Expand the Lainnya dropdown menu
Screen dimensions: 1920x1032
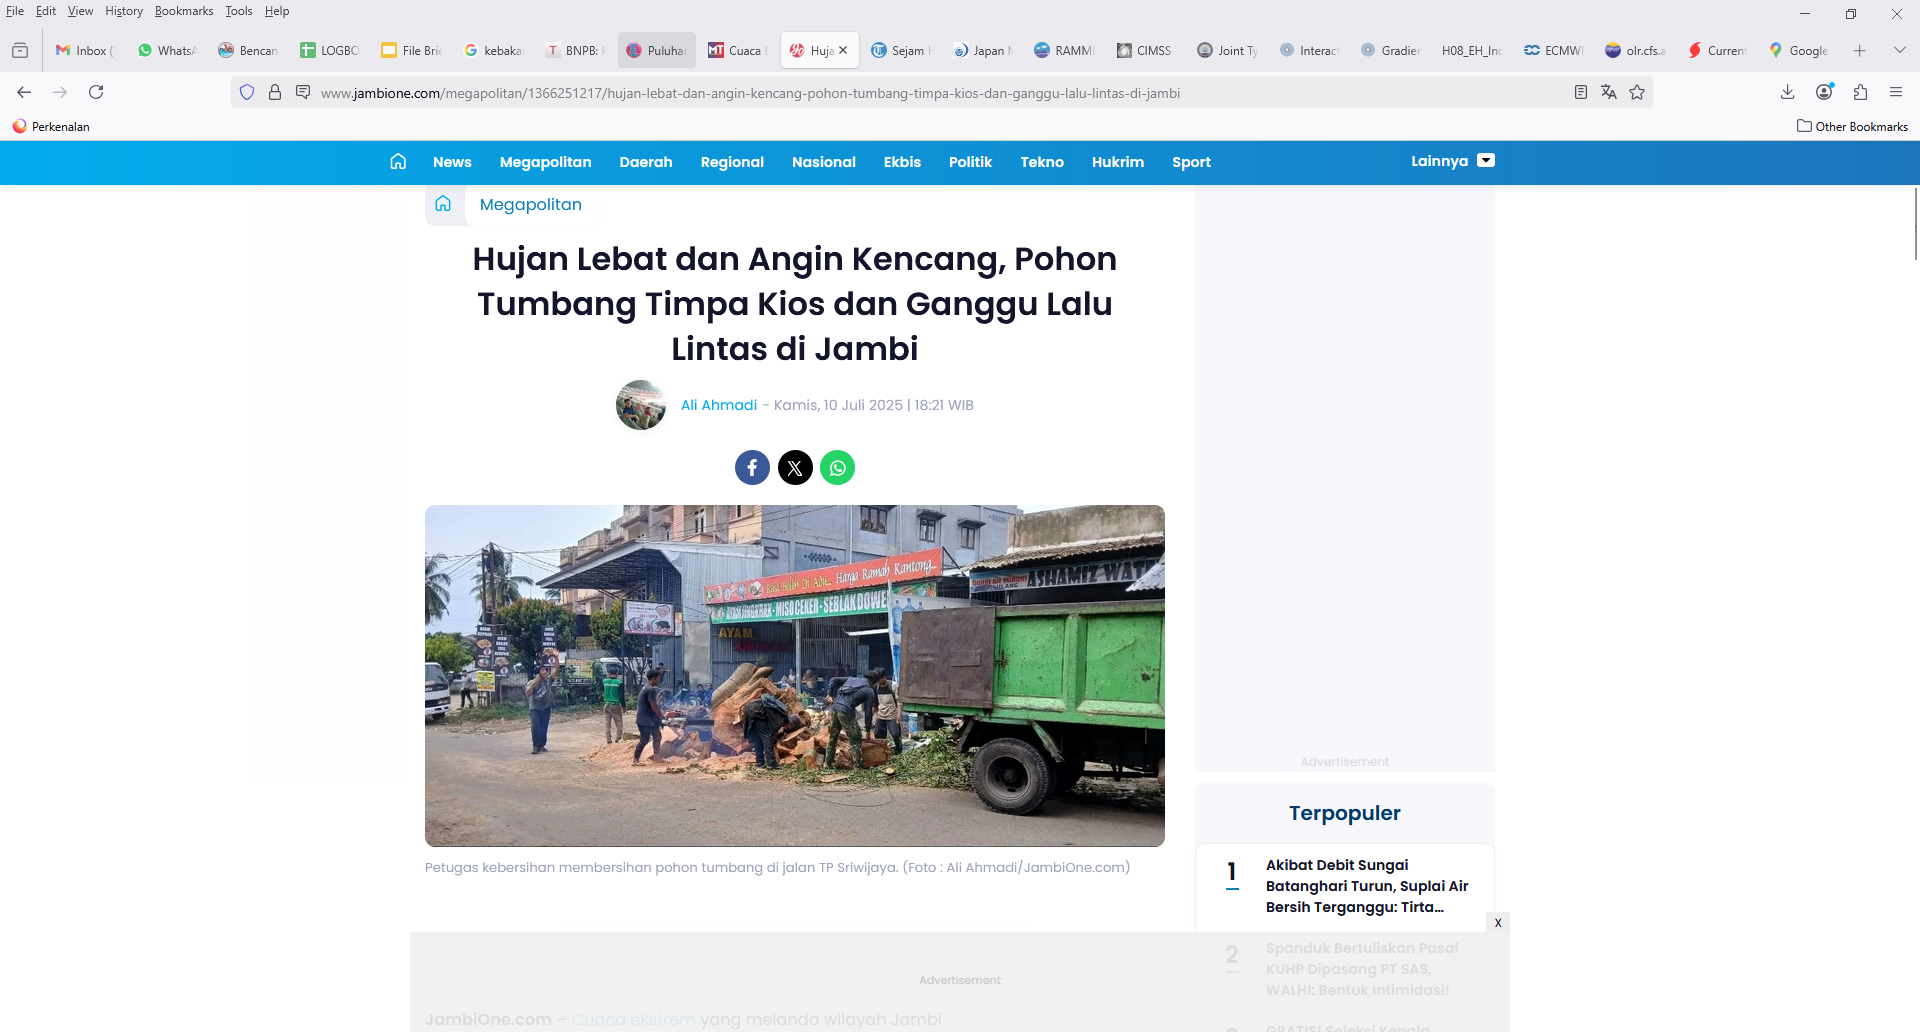pyautogui.click(x=1452, y=161)
